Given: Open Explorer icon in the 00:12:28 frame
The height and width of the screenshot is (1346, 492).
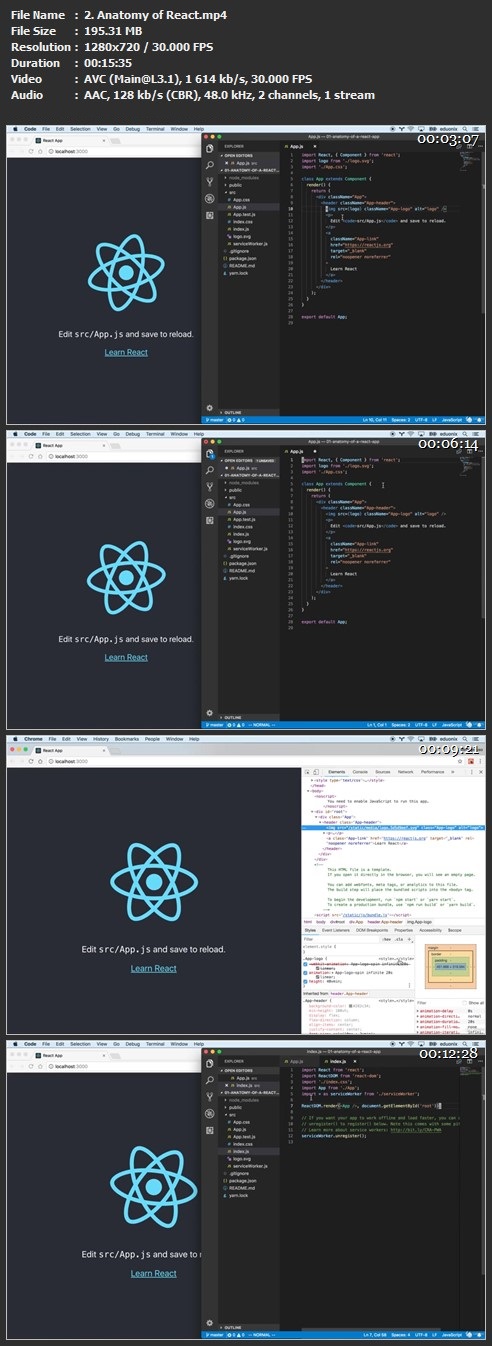Looking at the screenshot, I should pyautogui.click(x=210, y=1065).
